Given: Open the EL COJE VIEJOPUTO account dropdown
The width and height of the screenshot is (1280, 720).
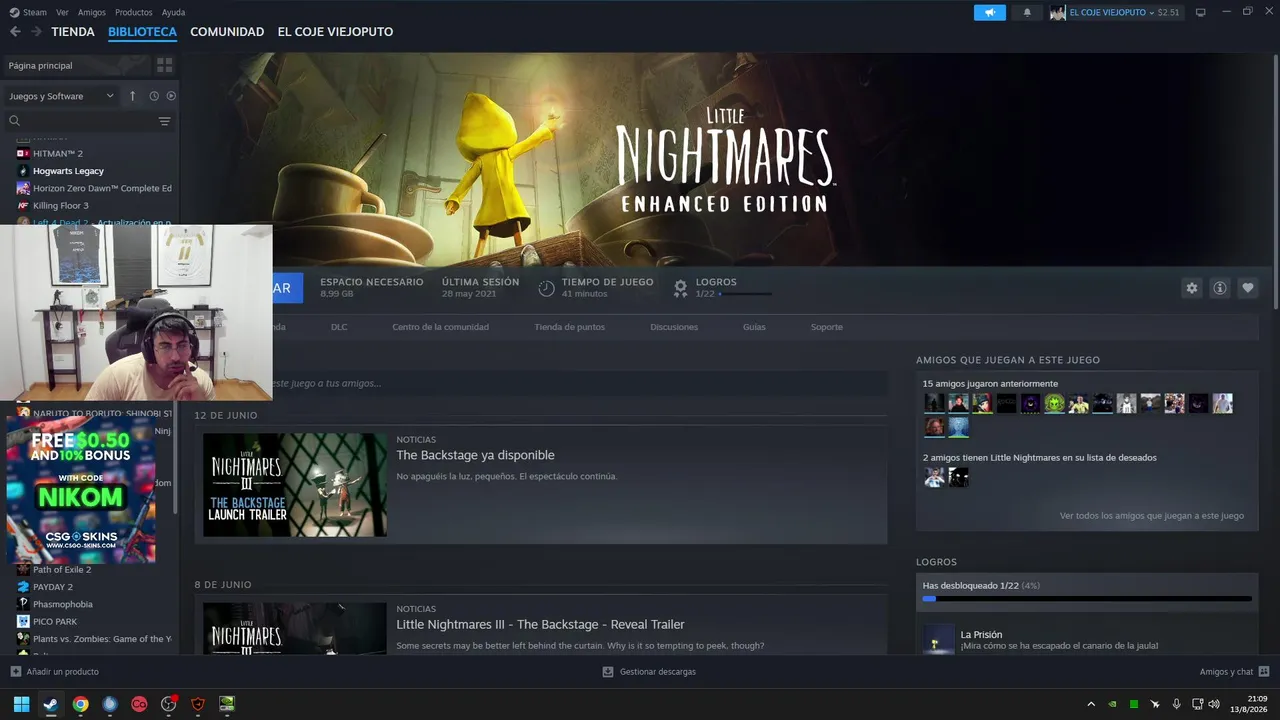Looking at the screenshot, I should point(1110,12).
